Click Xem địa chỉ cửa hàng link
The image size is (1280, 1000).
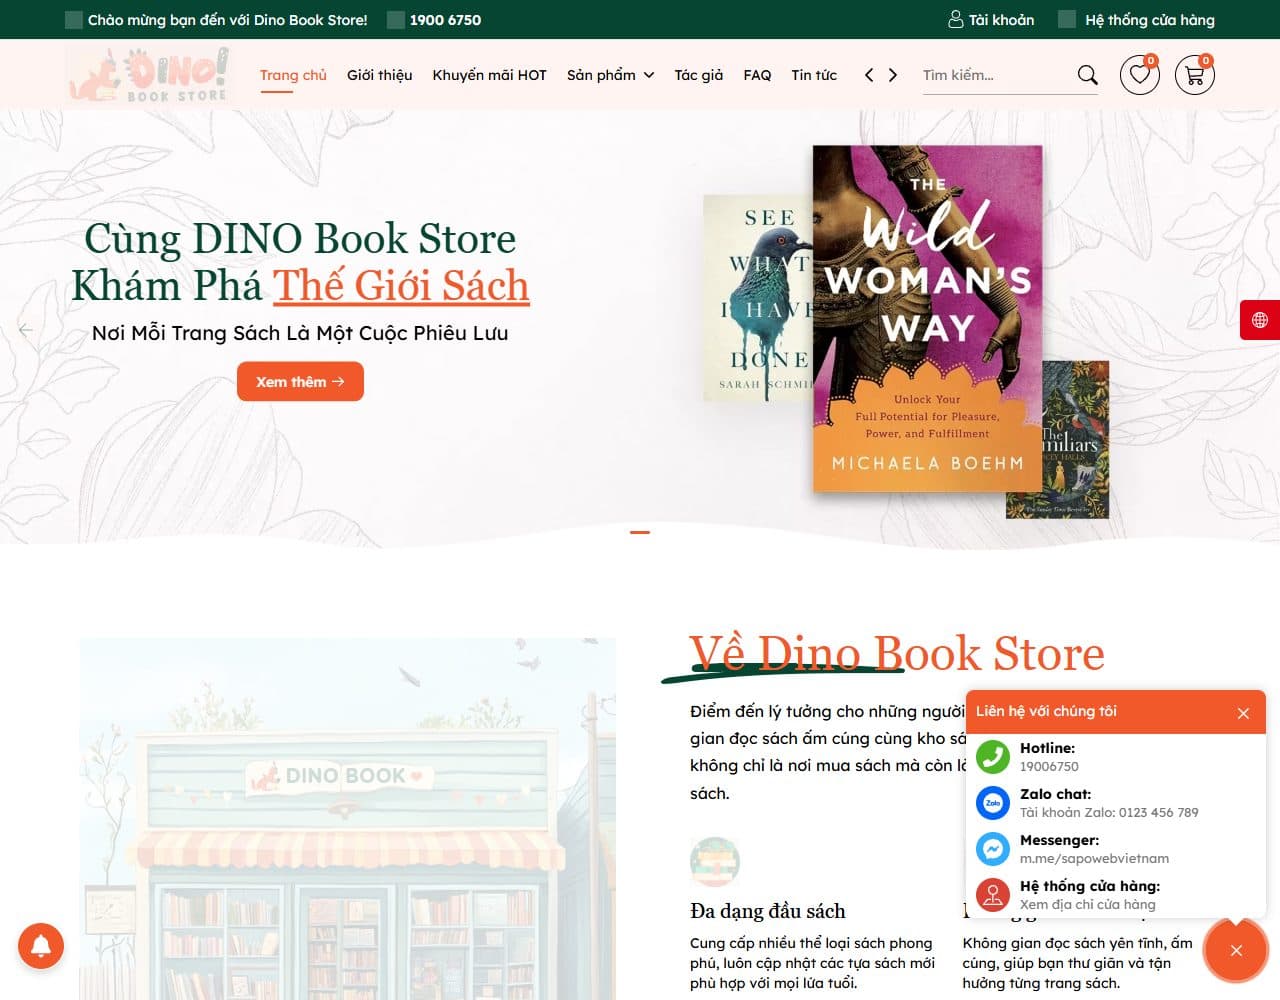[x=1087, y=904]
